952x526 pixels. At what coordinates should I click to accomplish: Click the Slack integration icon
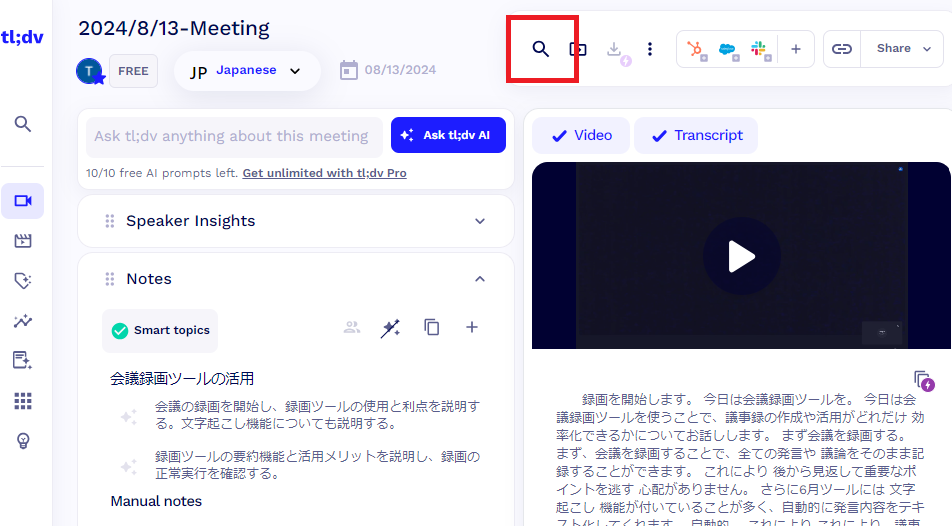[760, 49]
